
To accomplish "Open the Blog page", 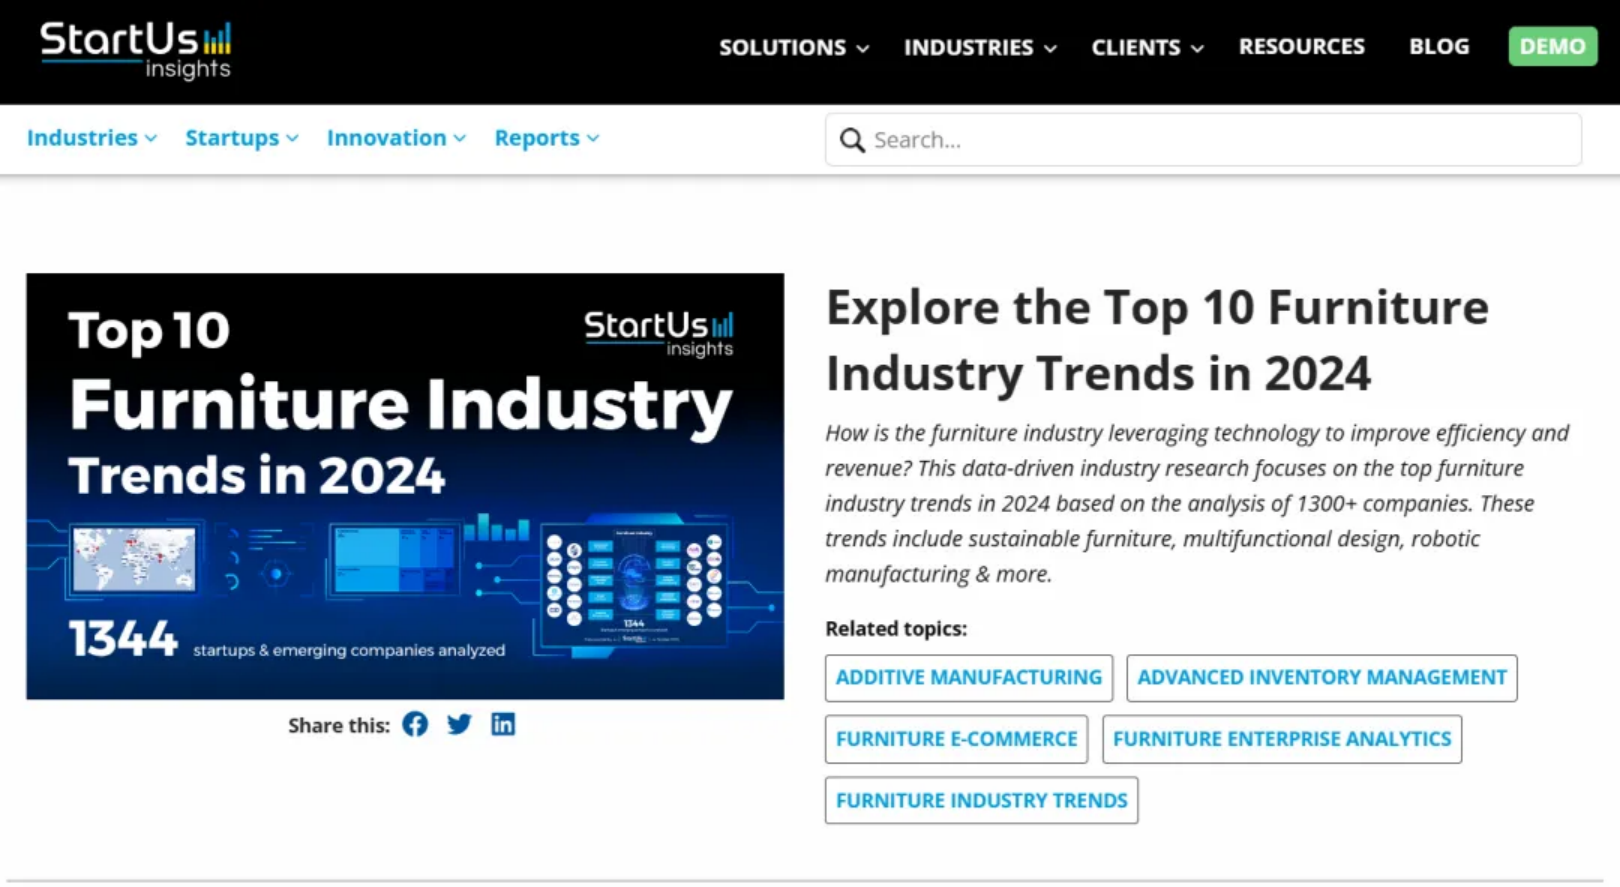I will tap(1439, 46).
